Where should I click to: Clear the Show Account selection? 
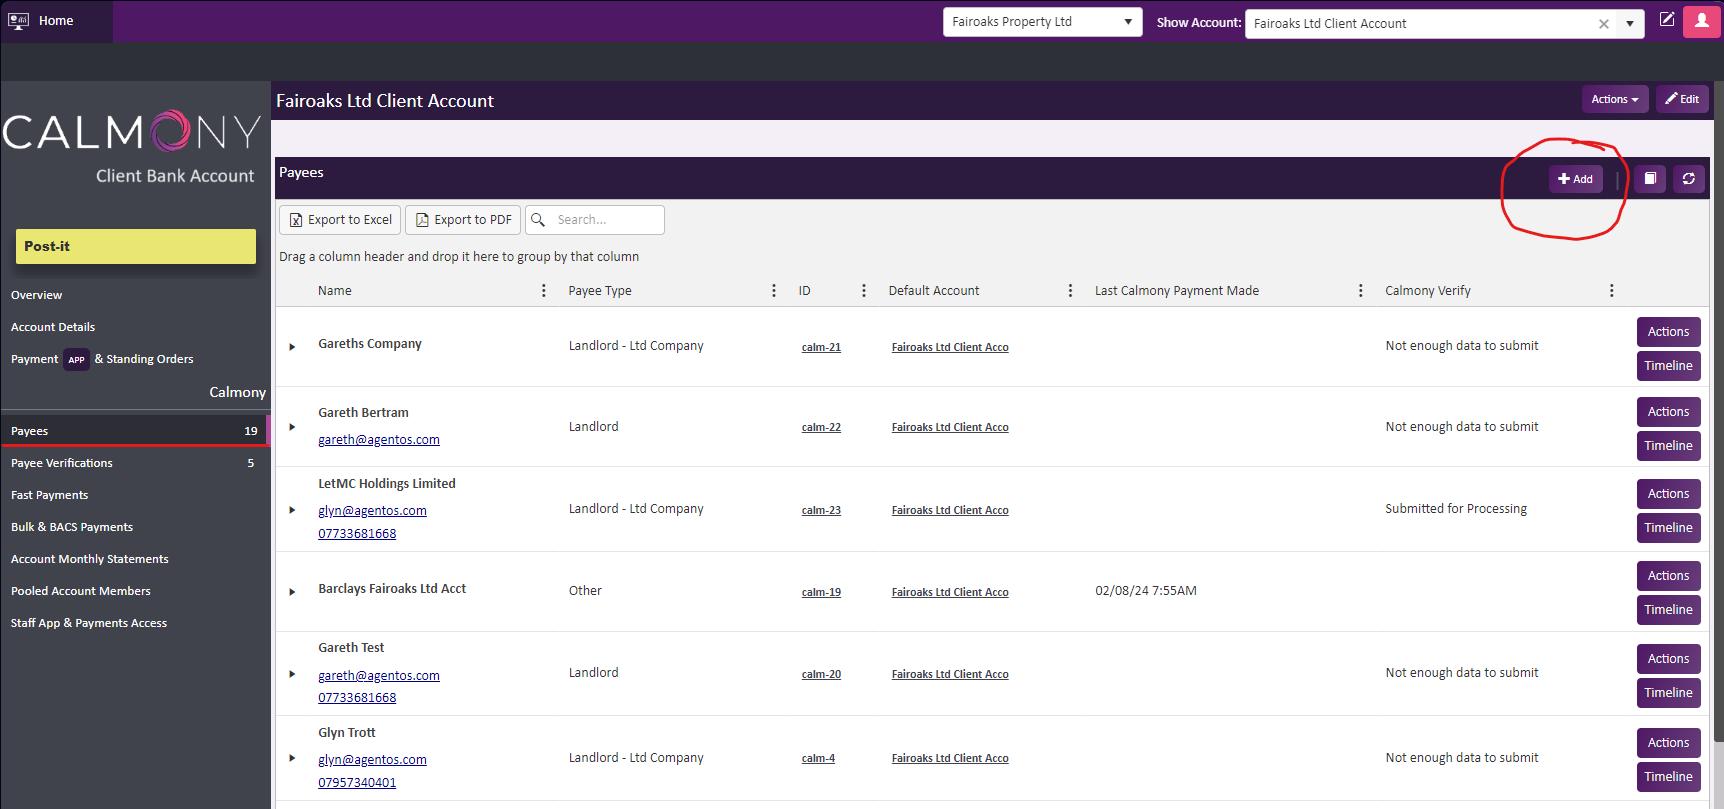[x=1603, y=24]
